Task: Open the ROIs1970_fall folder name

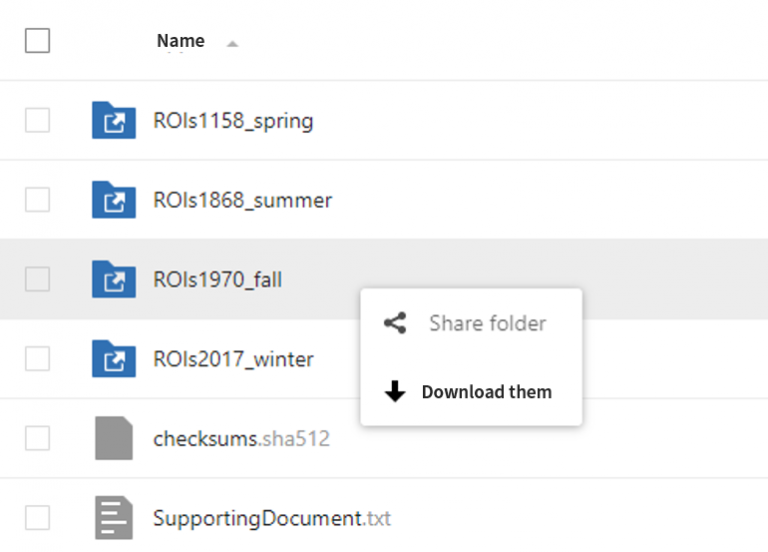Action: coord(217,280)
